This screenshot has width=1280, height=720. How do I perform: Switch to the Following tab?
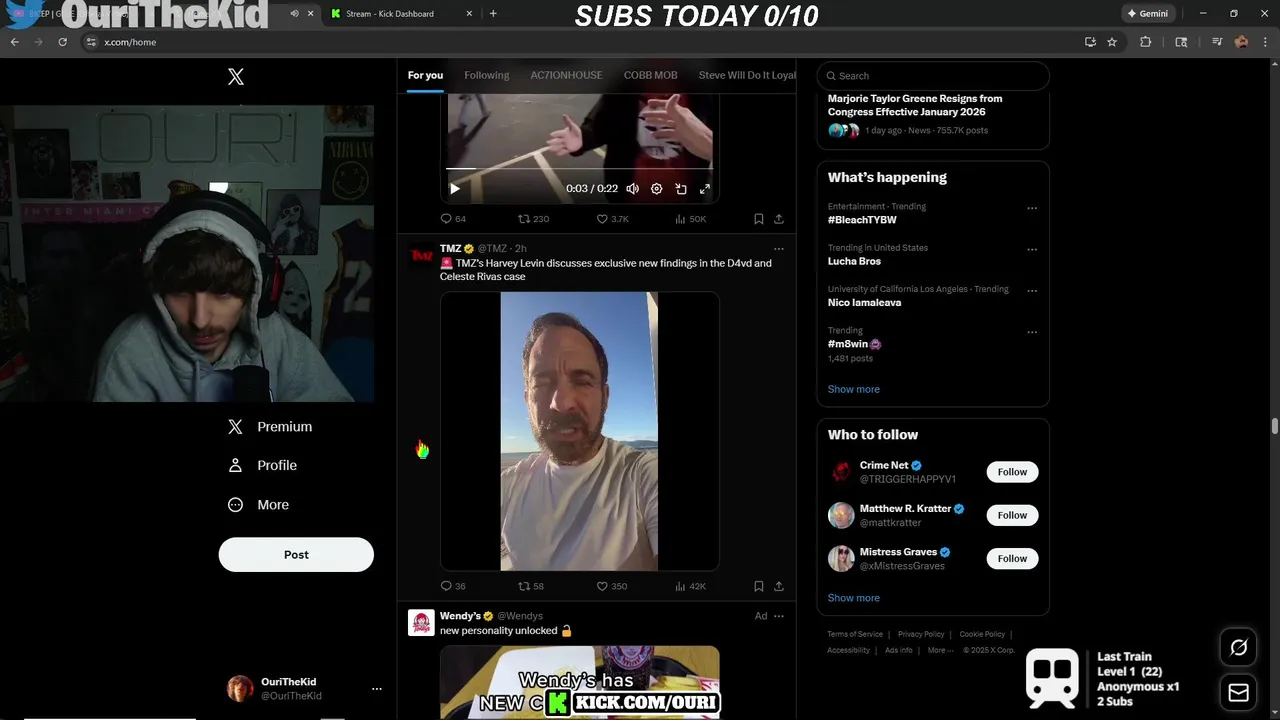pos(487,75)
